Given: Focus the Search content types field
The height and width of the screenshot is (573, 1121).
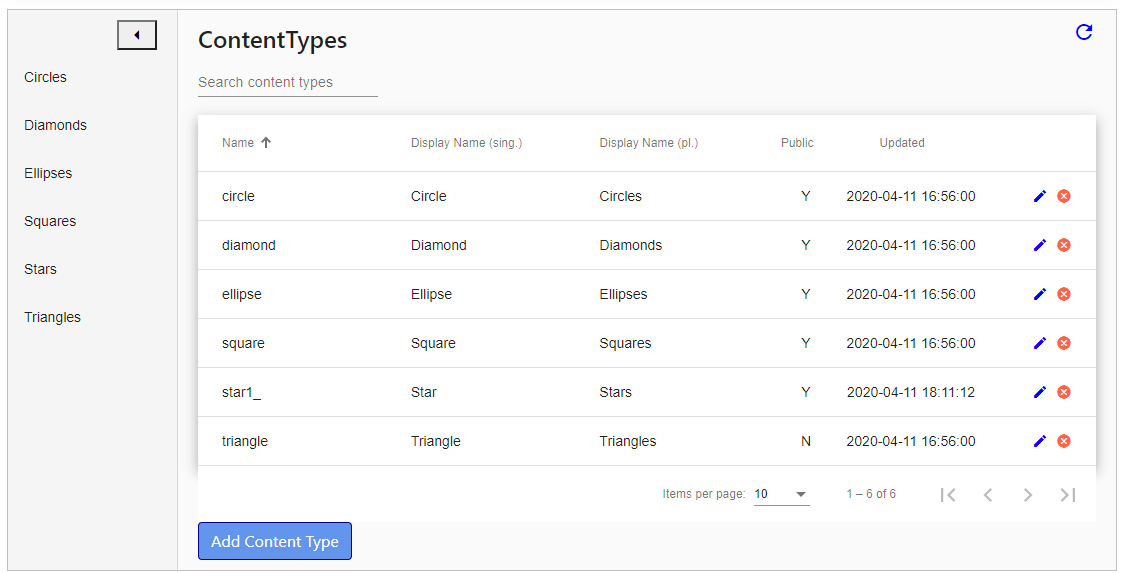Looking at the screenshot, I should [287, 82].
